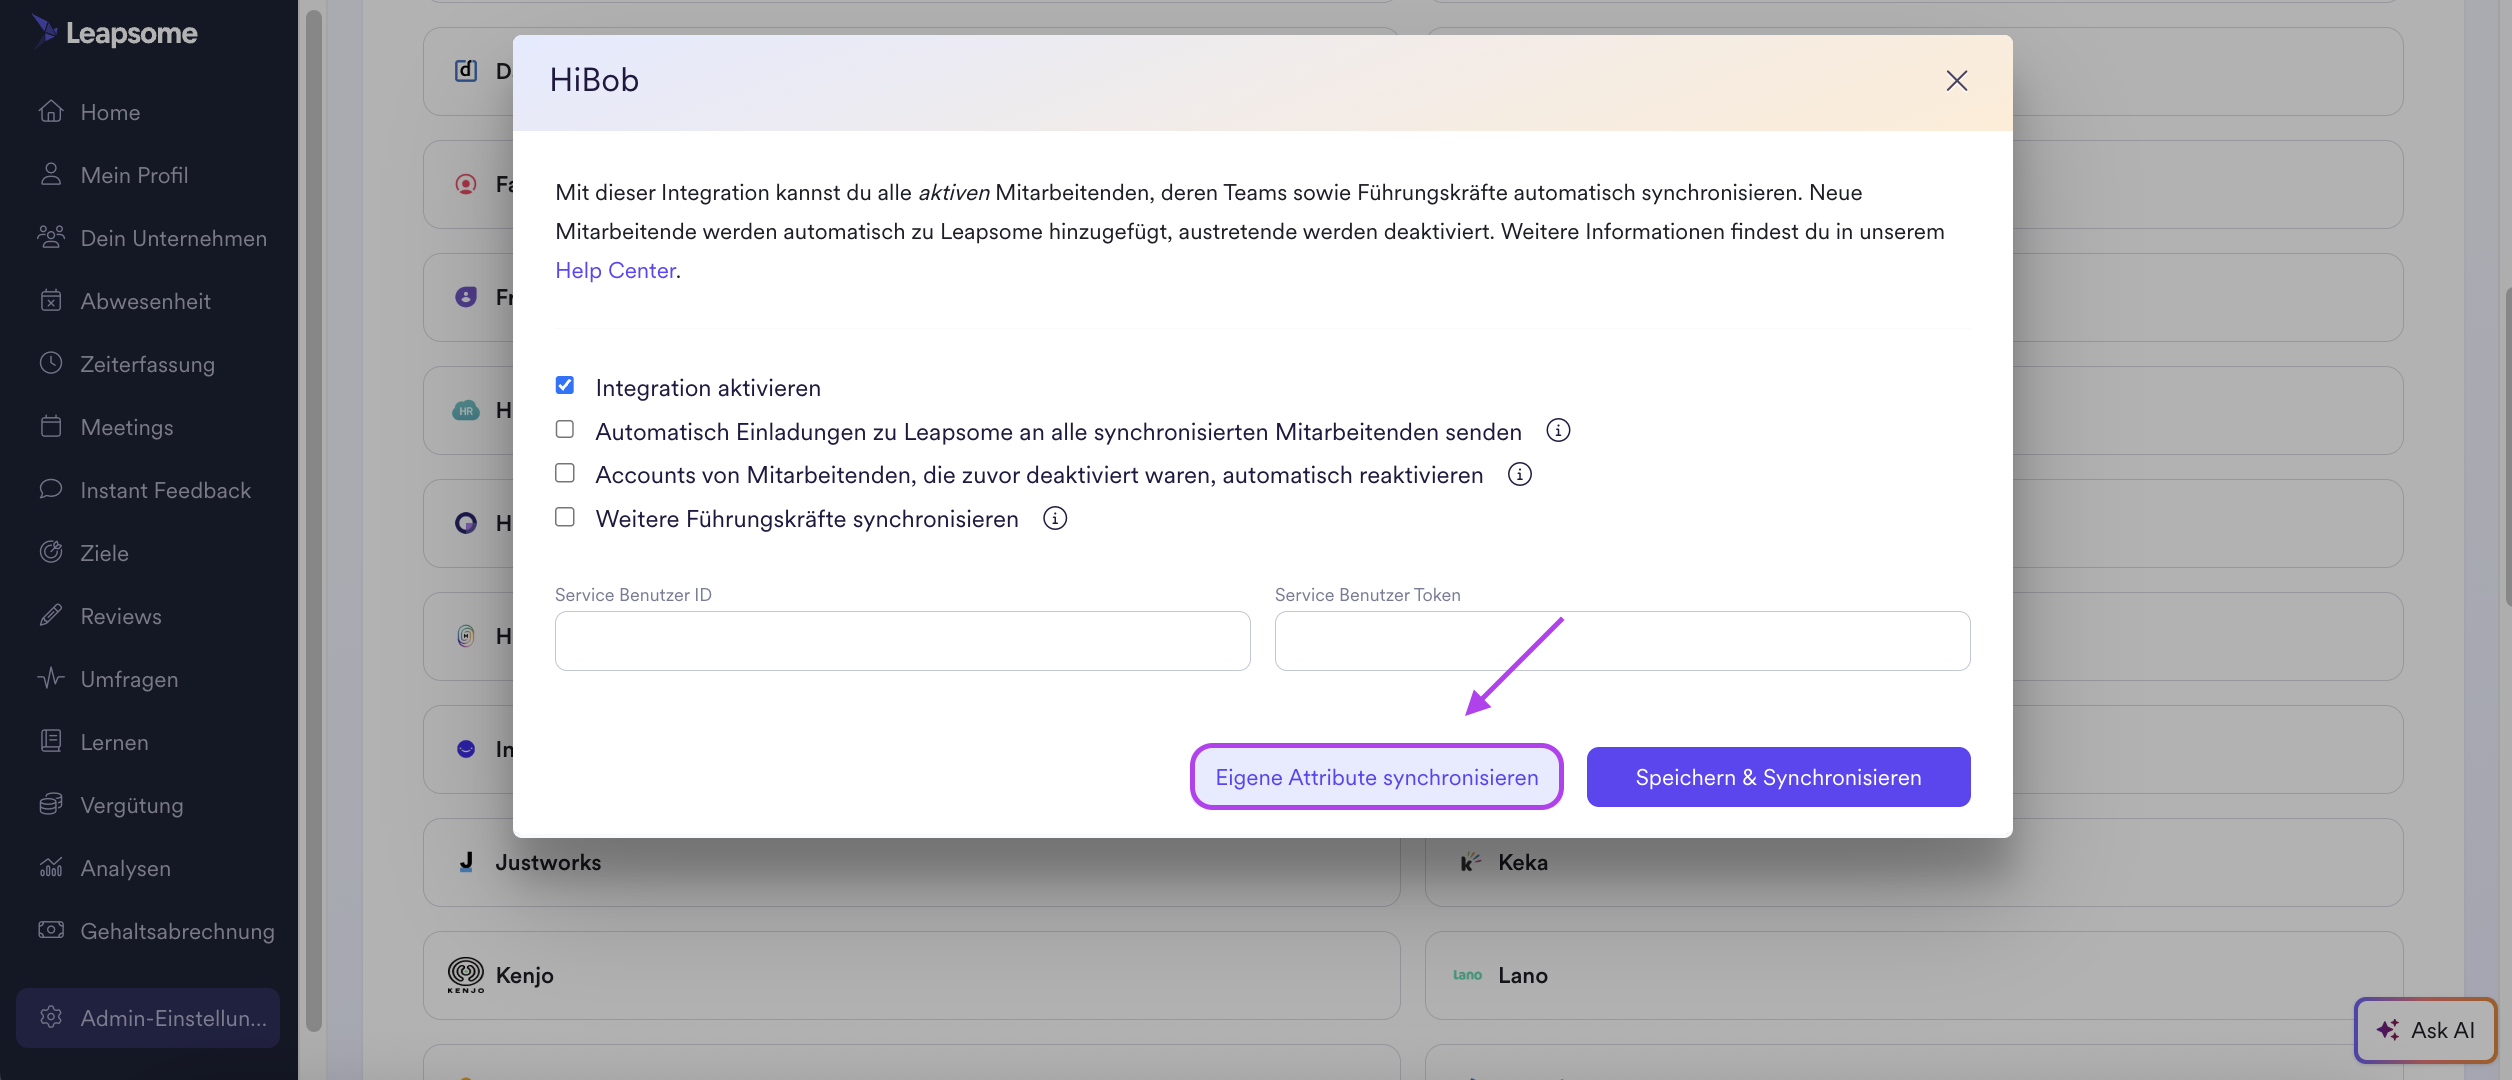Open the Ask AI assistant
2512x1080 pixels.
(2425, 1029)
